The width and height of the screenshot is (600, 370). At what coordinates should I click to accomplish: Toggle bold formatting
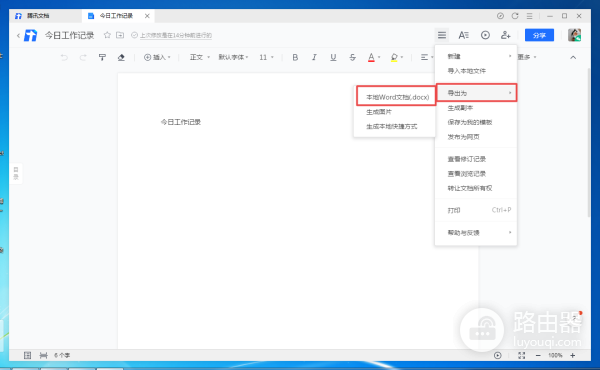(295, 57)
